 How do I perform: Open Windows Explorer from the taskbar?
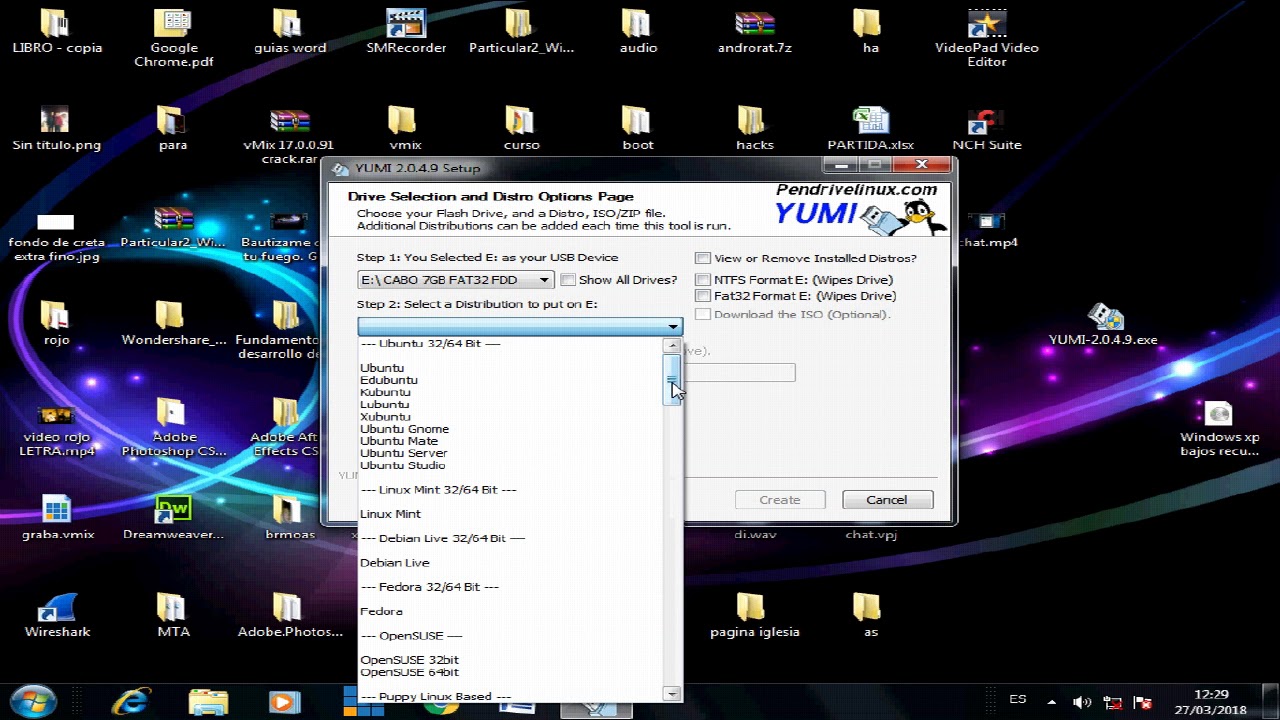pyautogui.click(x=208, y=702)
